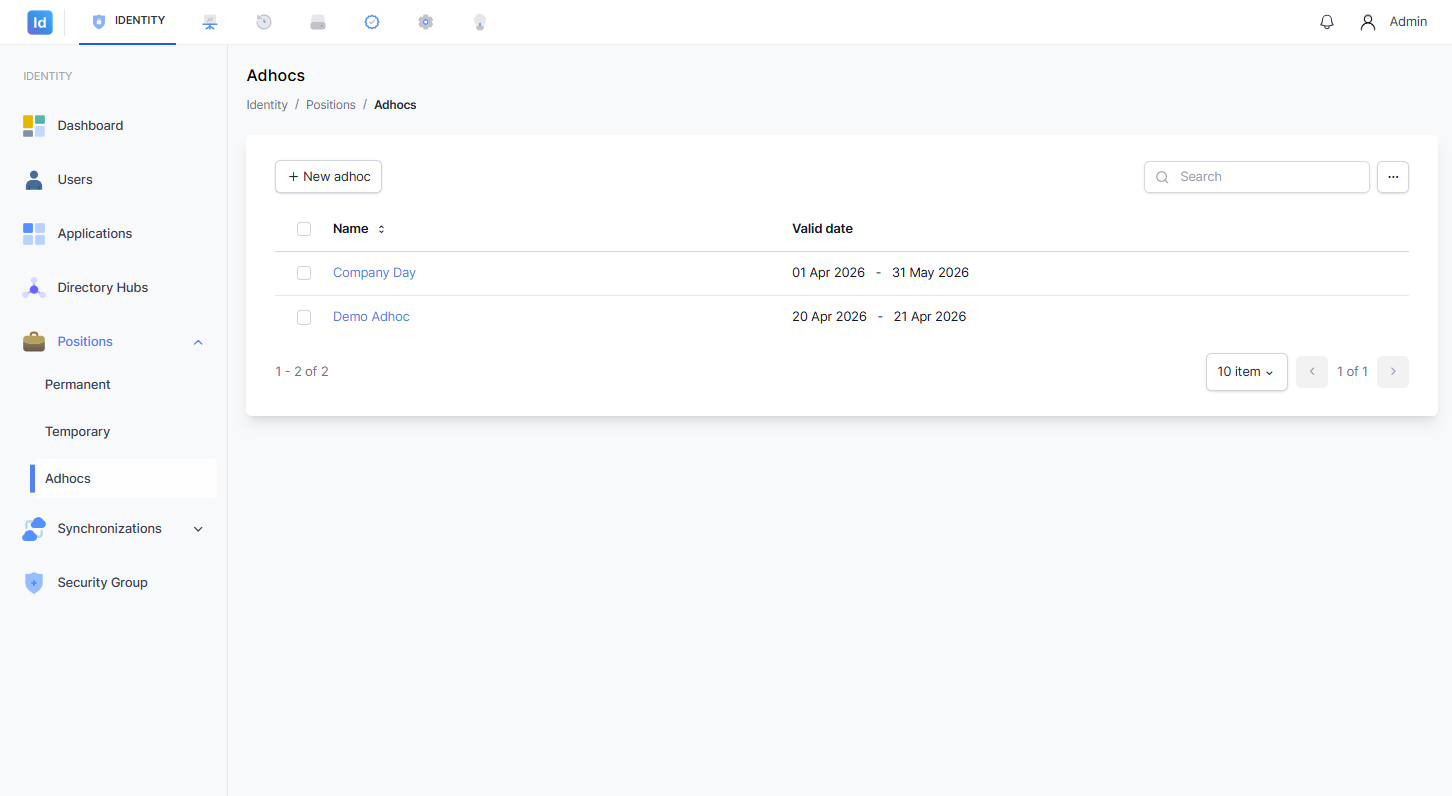This screenshot has width=1452, height=796.
Task: Click the Valid date column header
Action: pyautogui.click(x=822, y=229)
